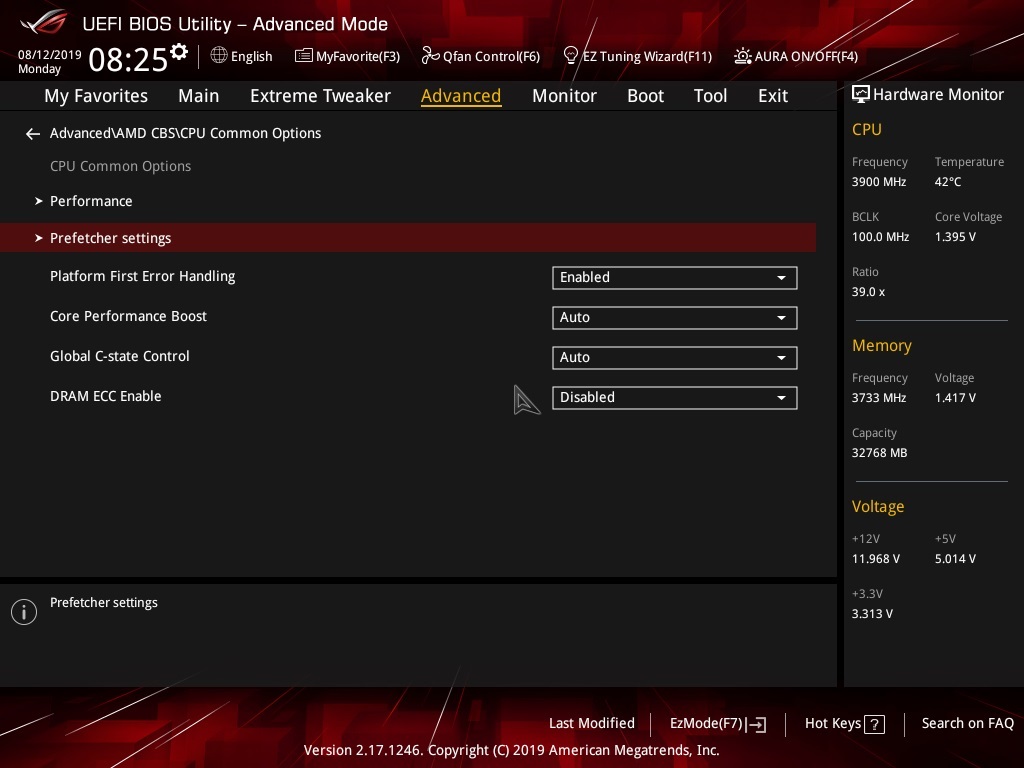Image resolution: width=1024 pixels, height=768 pixels.
Task: Launch EZ Tuning Wizard(F11)
Action: pyautogui.click(x=647, y=56)
